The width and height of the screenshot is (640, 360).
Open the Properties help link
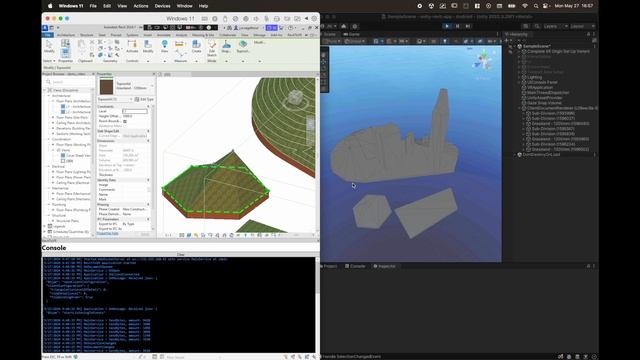point(108,234)
